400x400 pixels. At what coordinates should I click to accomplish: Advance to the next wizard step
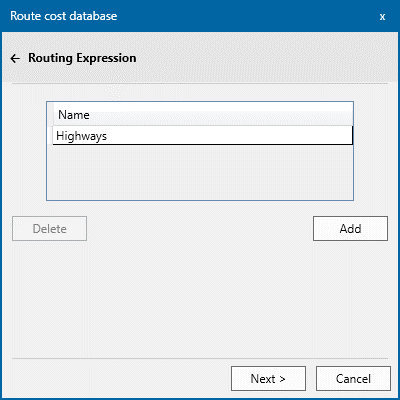(x=268, y=379)
